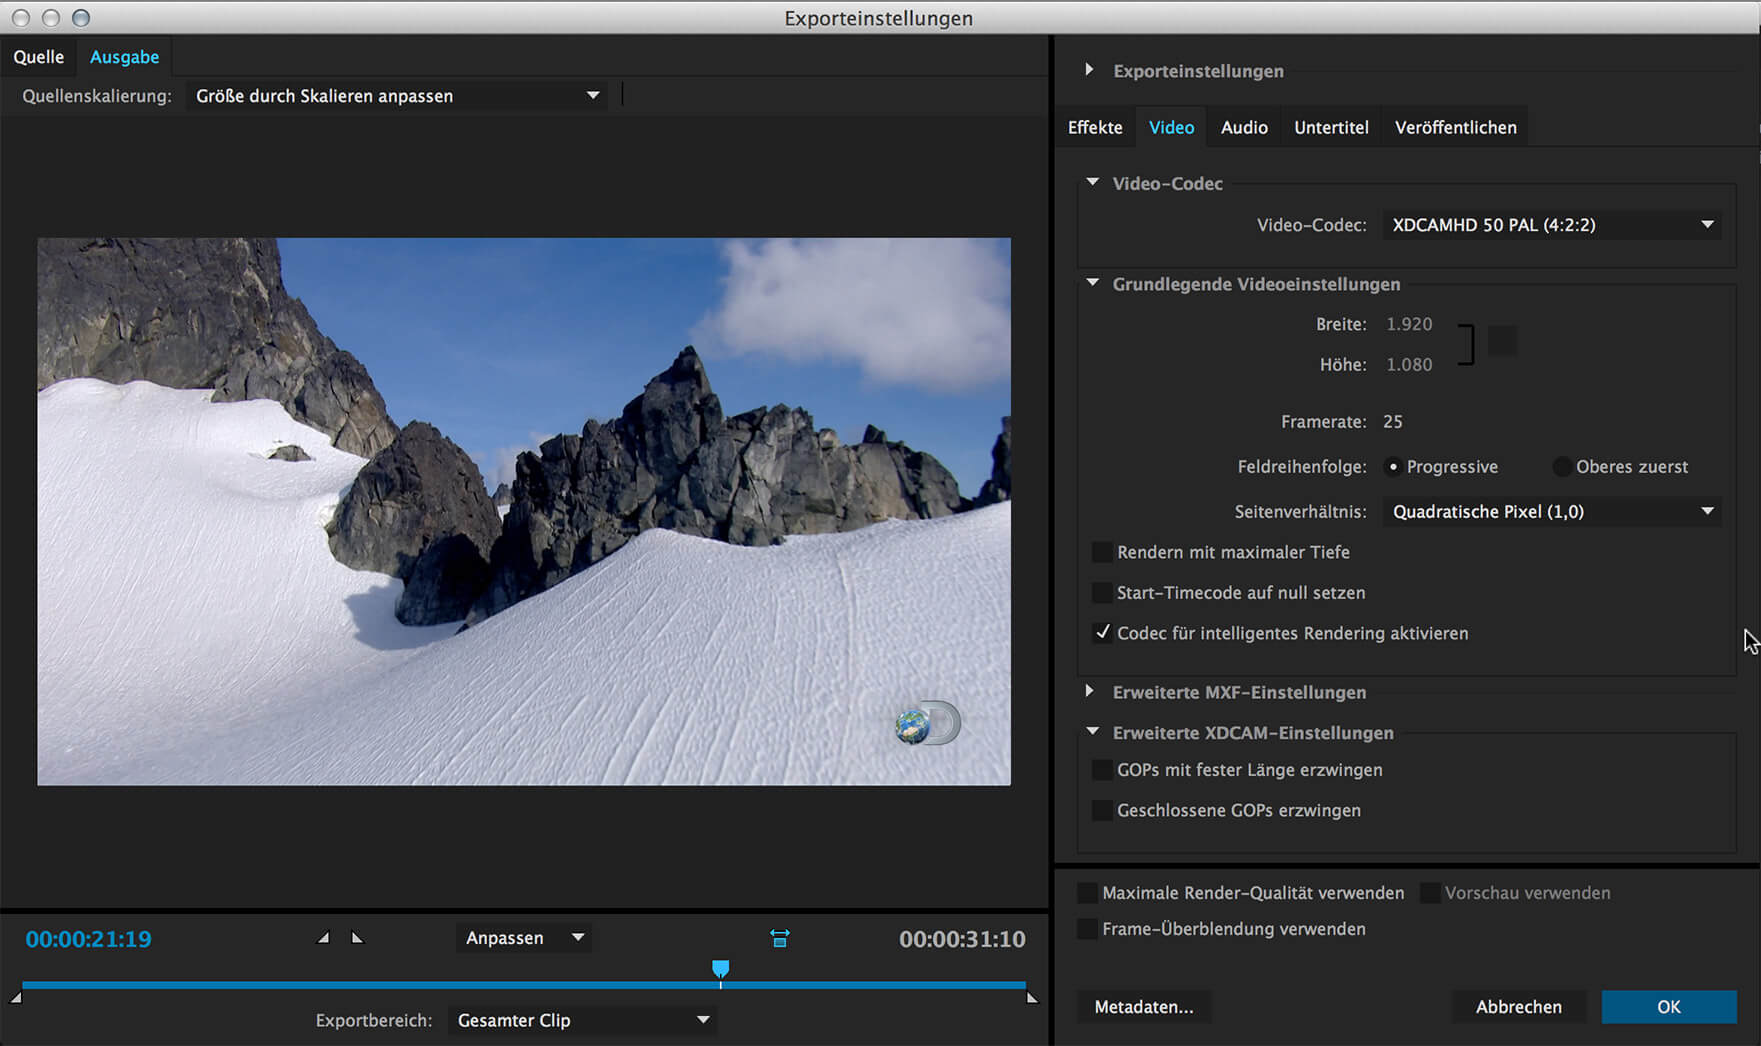Click the current timecode 00:00:21:19
Screen dimensions: 1761x1046
click(x=88, y=939)
